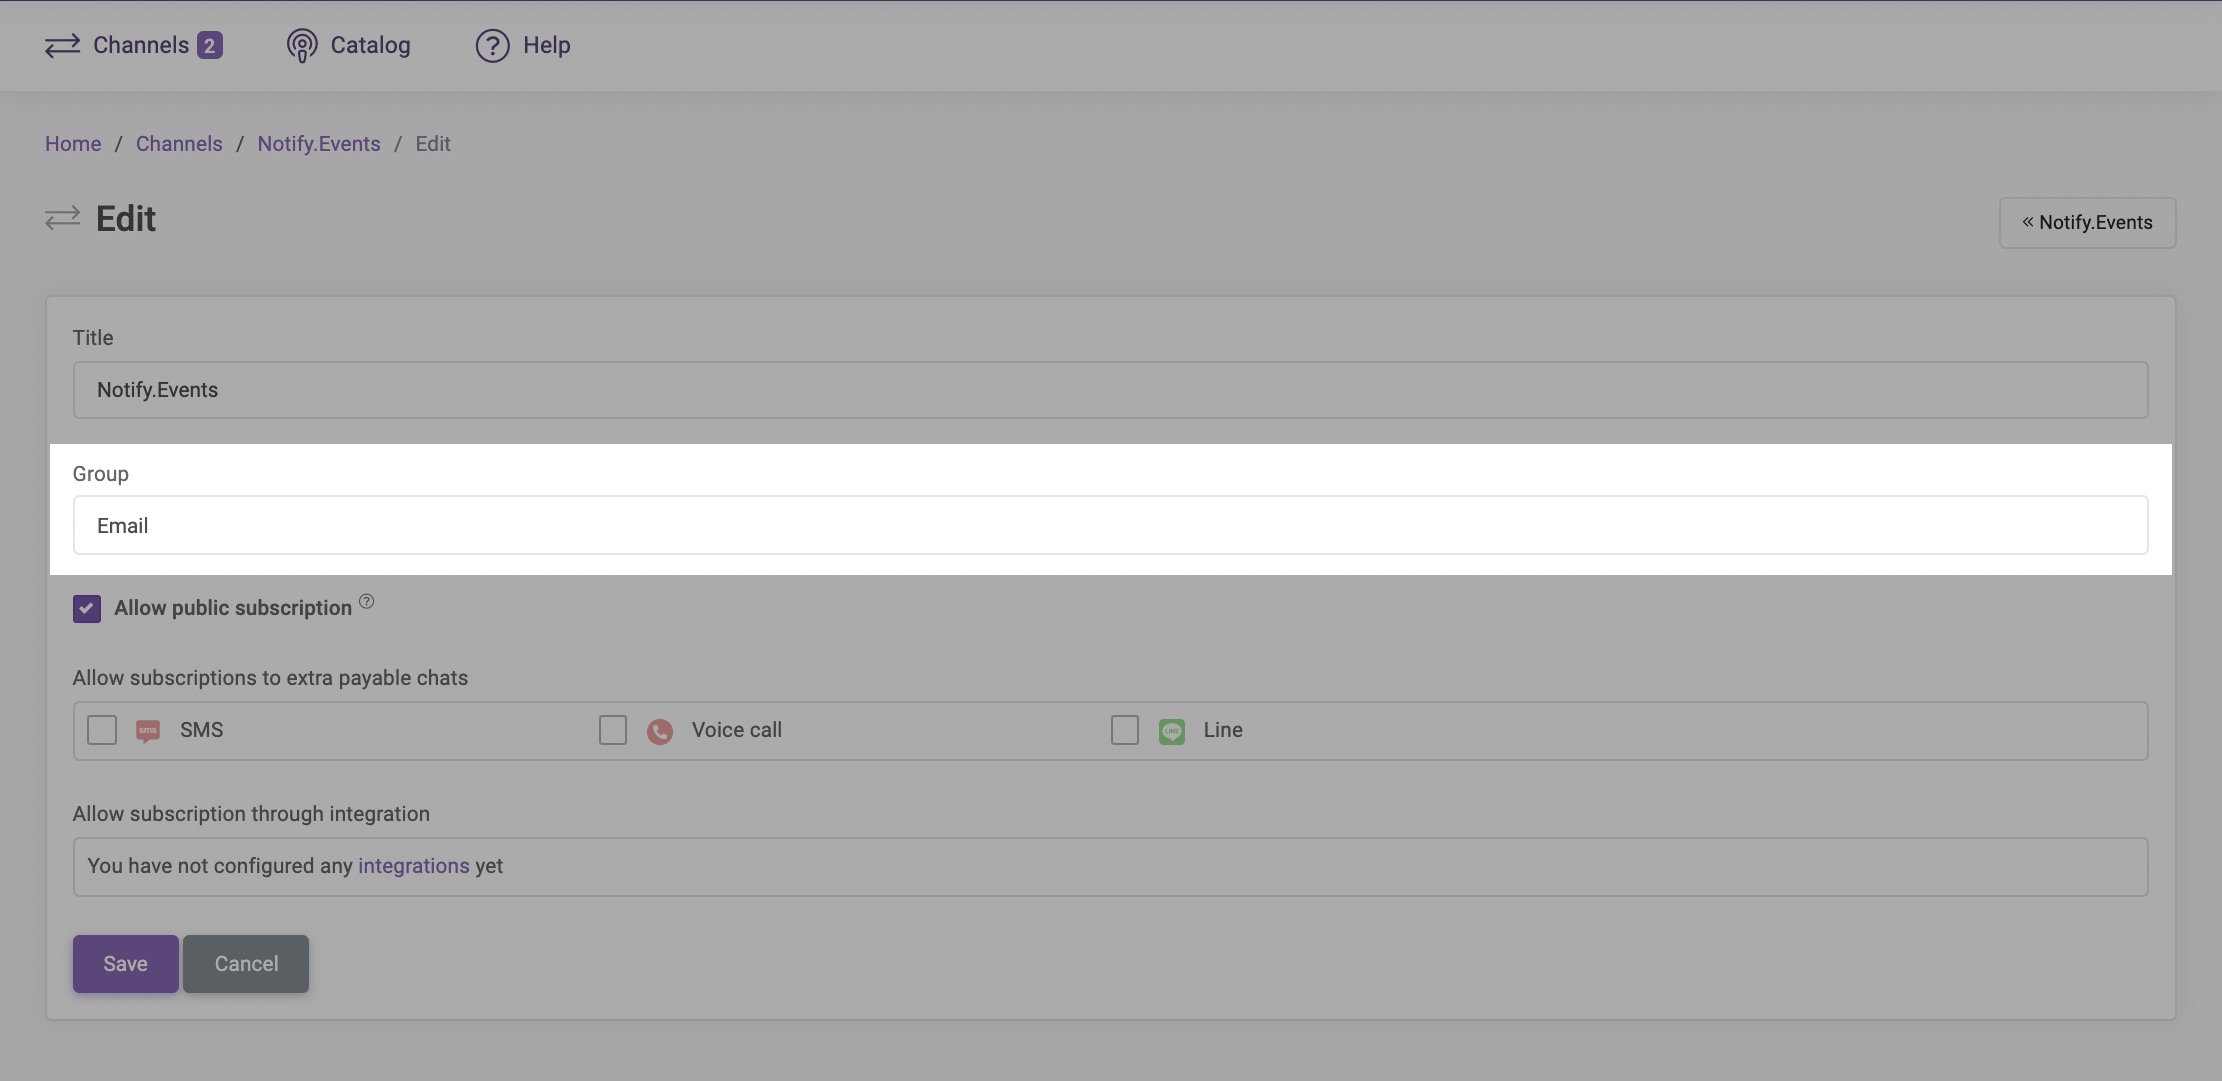Click the Edit page transfer icon
This screenshot has height=1081, width=2222.
(x=61, y=220)
